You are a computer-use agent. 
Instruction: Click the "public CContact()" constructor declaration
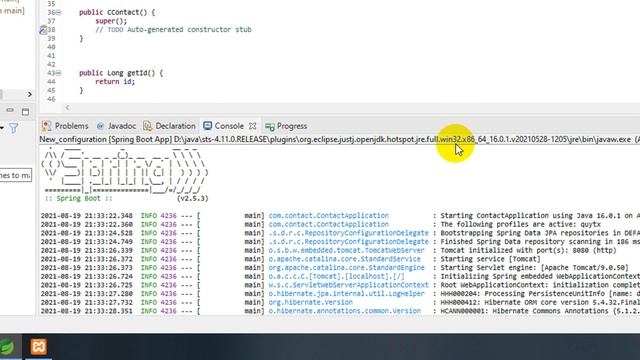click(117, 13)
